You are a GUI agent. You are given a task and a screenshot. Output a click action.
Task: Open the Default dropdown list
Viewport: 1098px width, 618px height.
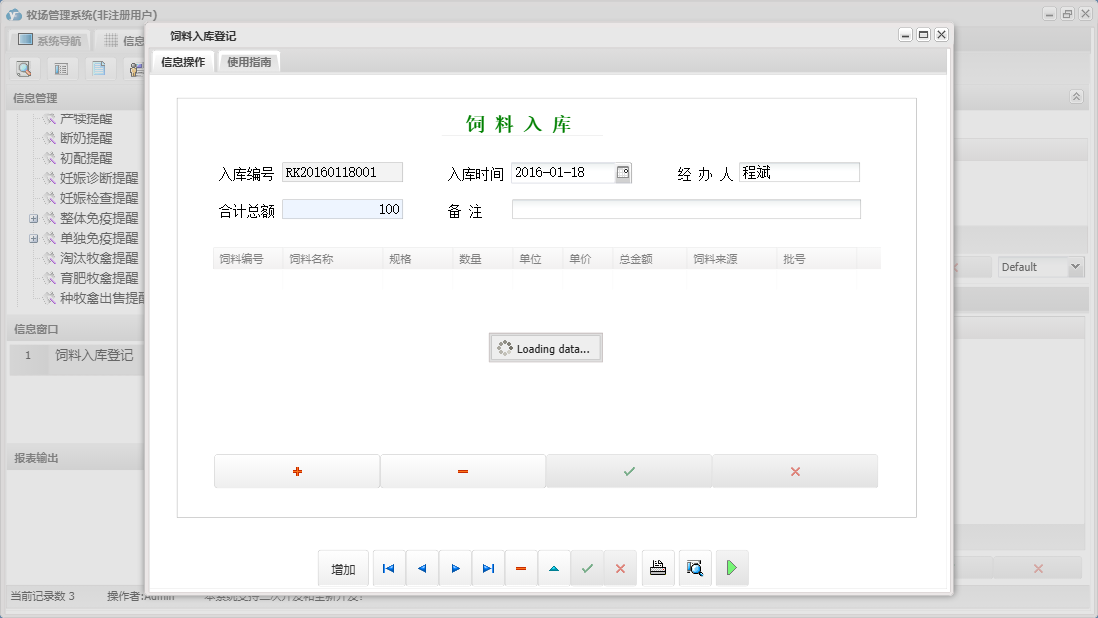1076,267
